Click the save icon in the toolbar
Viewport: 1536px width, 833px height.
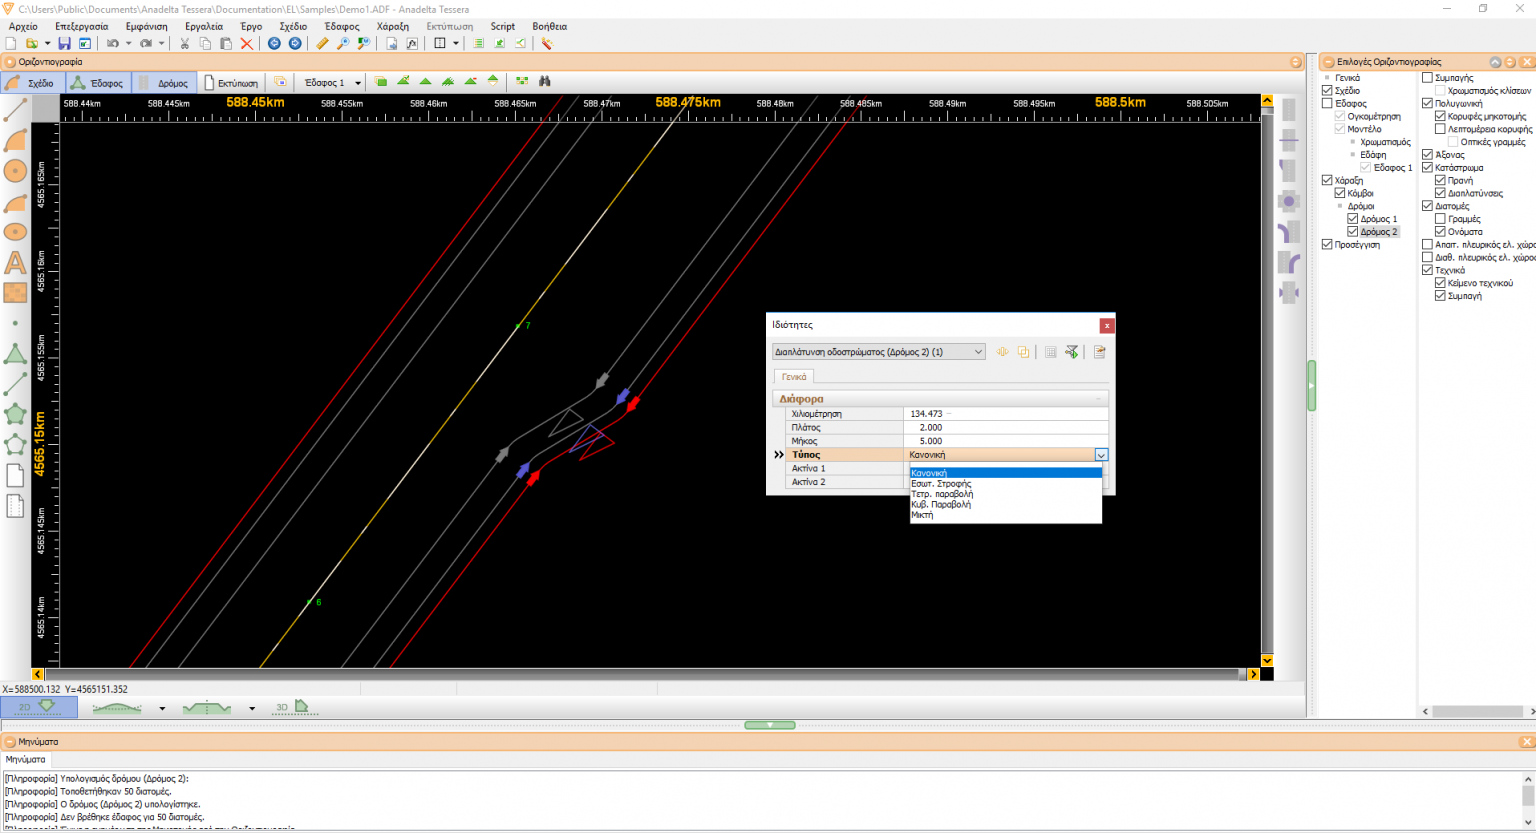[x=64, y=43]
